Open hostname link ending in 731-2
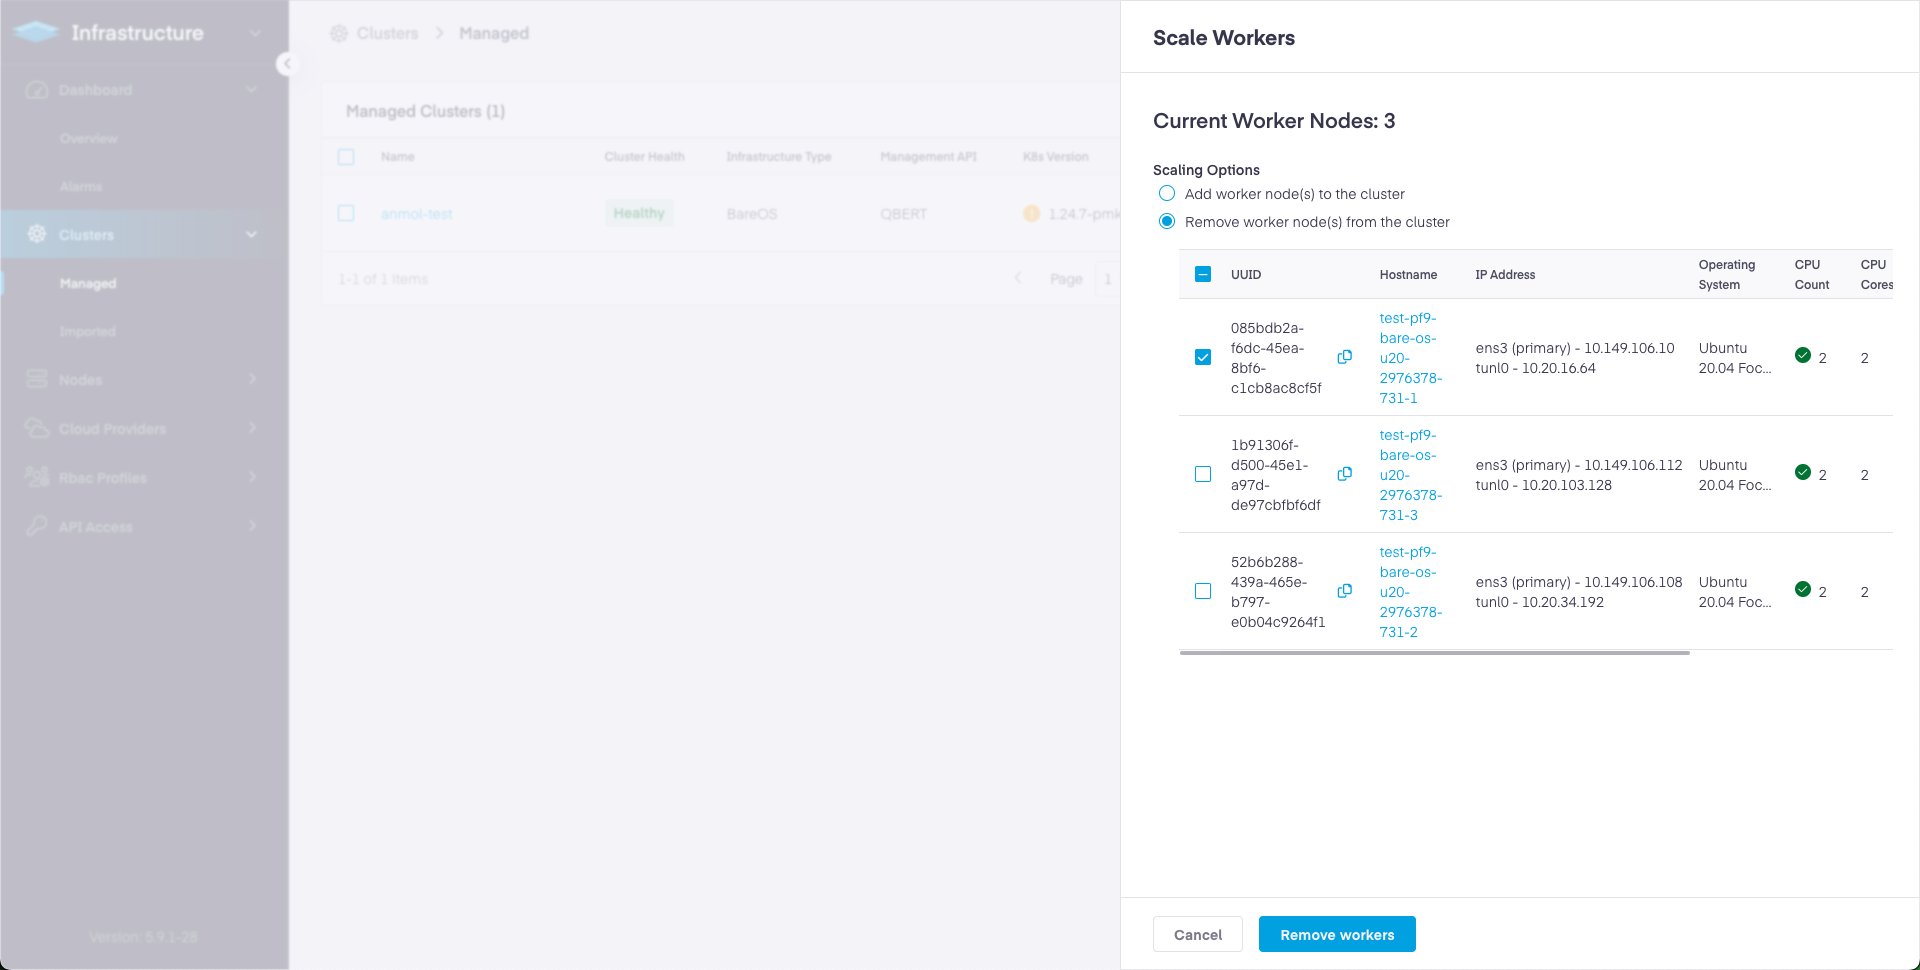 [1408, 592]
